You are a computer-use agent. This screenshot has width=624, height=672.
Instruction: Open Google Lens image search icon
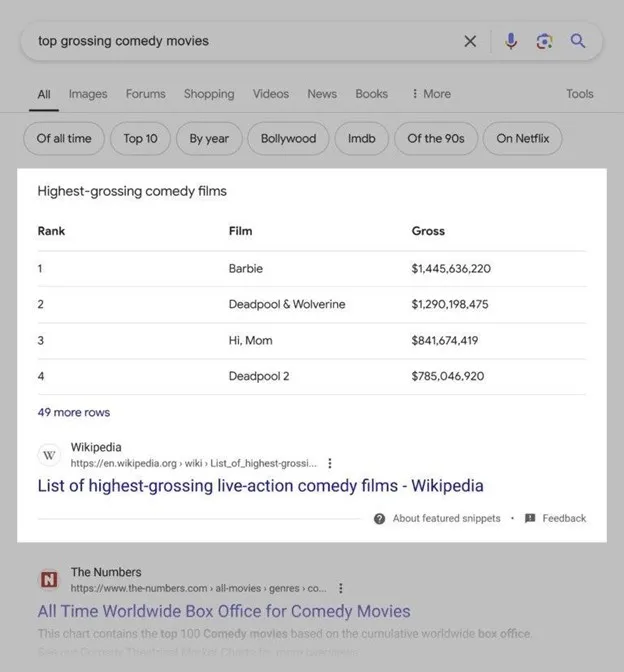[544, 42]
